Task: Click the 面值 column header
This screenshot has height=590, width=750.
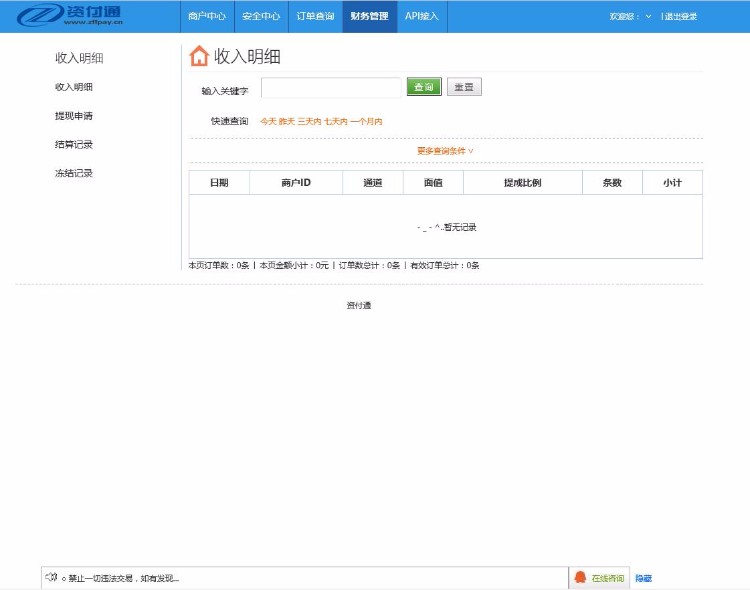Action: click(x=433, y=182)
